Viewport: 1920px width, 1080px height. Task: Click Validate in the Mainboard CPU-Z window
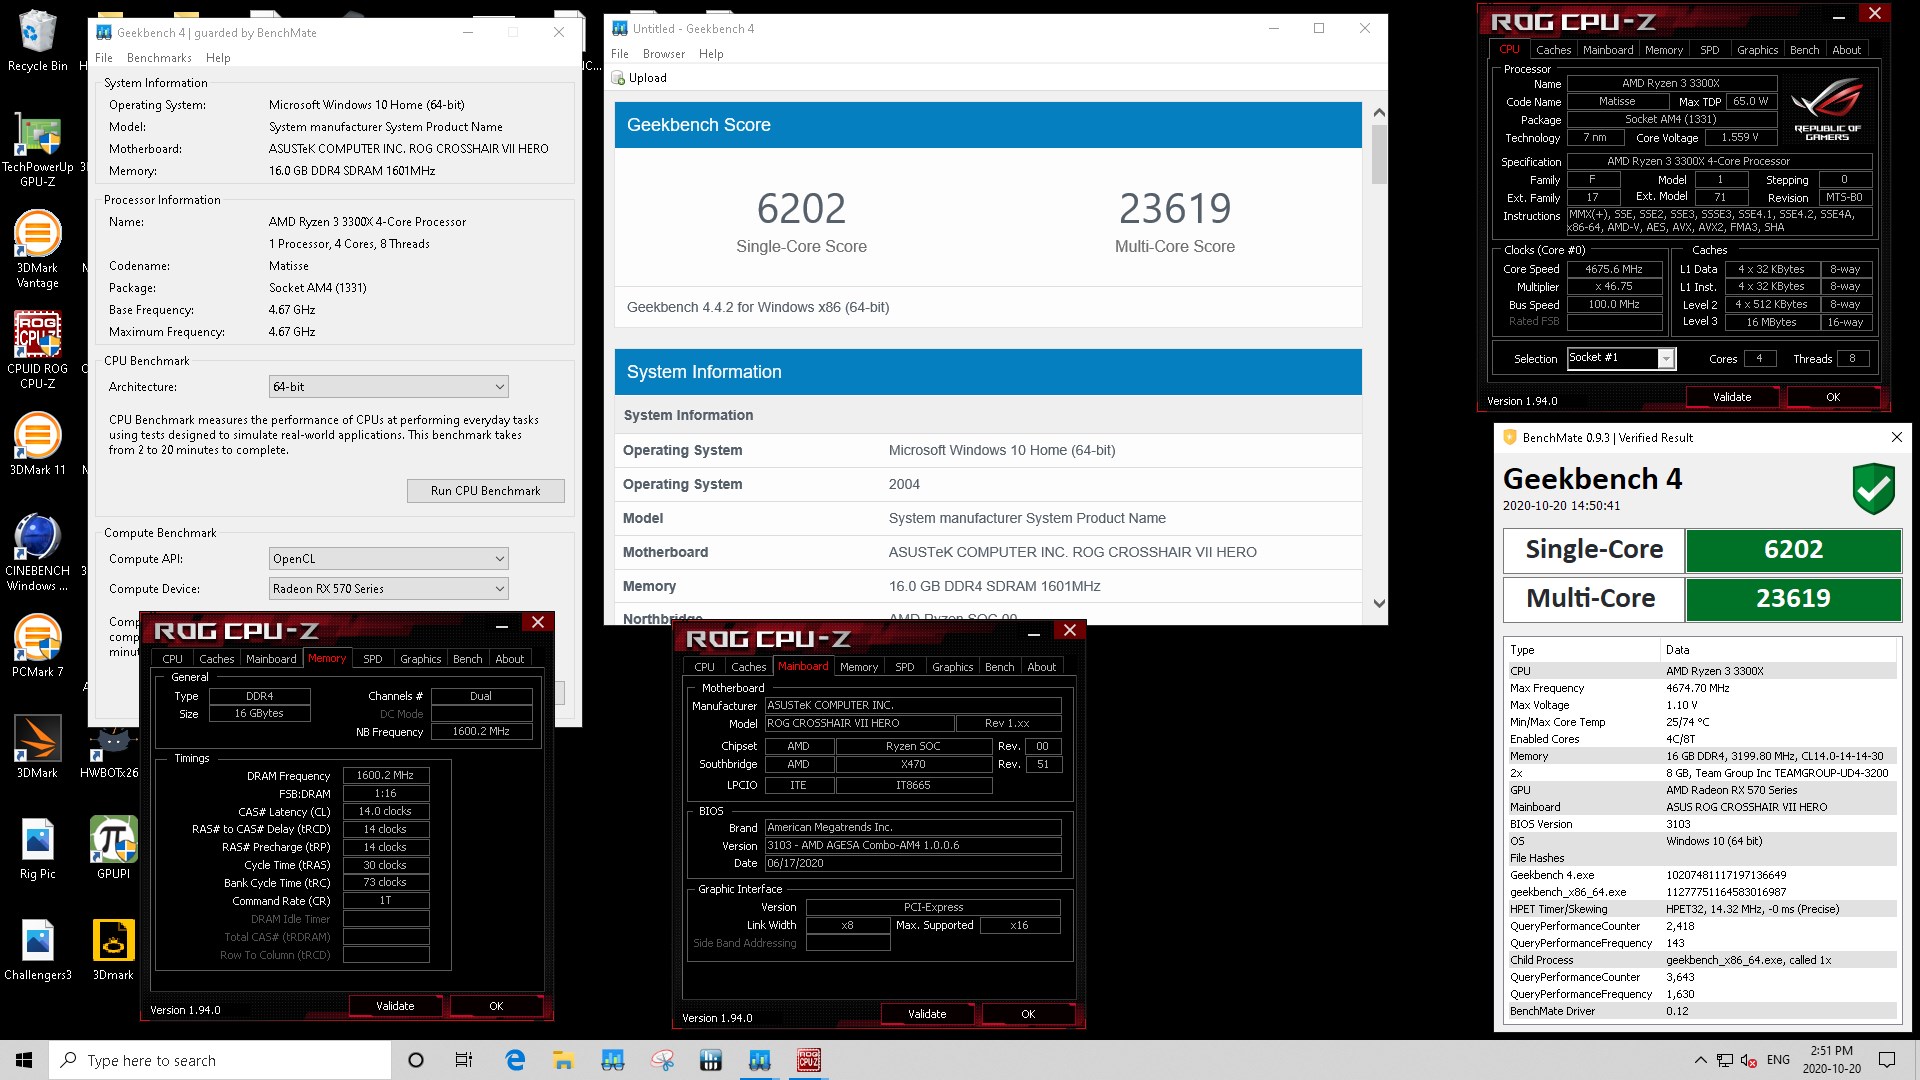[927, 1014]
